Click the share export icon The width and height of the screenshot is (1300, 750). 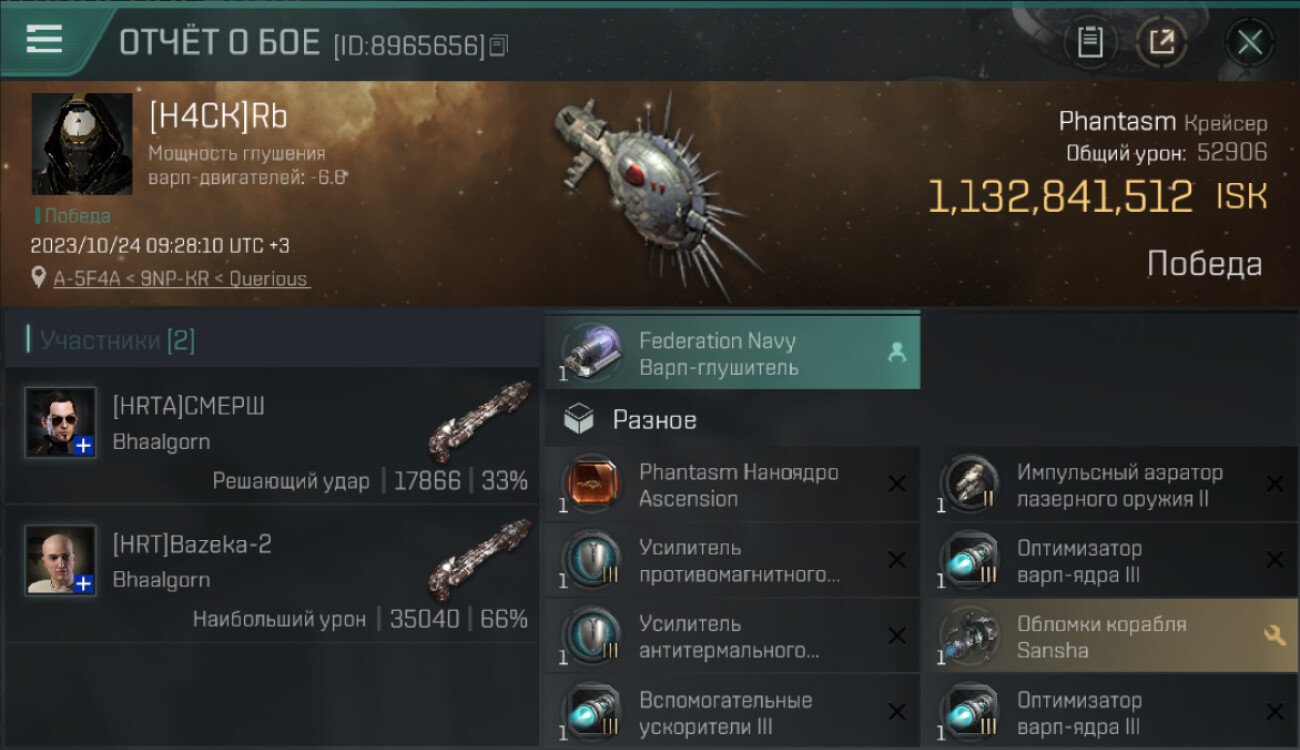[x=1161, y=42]
